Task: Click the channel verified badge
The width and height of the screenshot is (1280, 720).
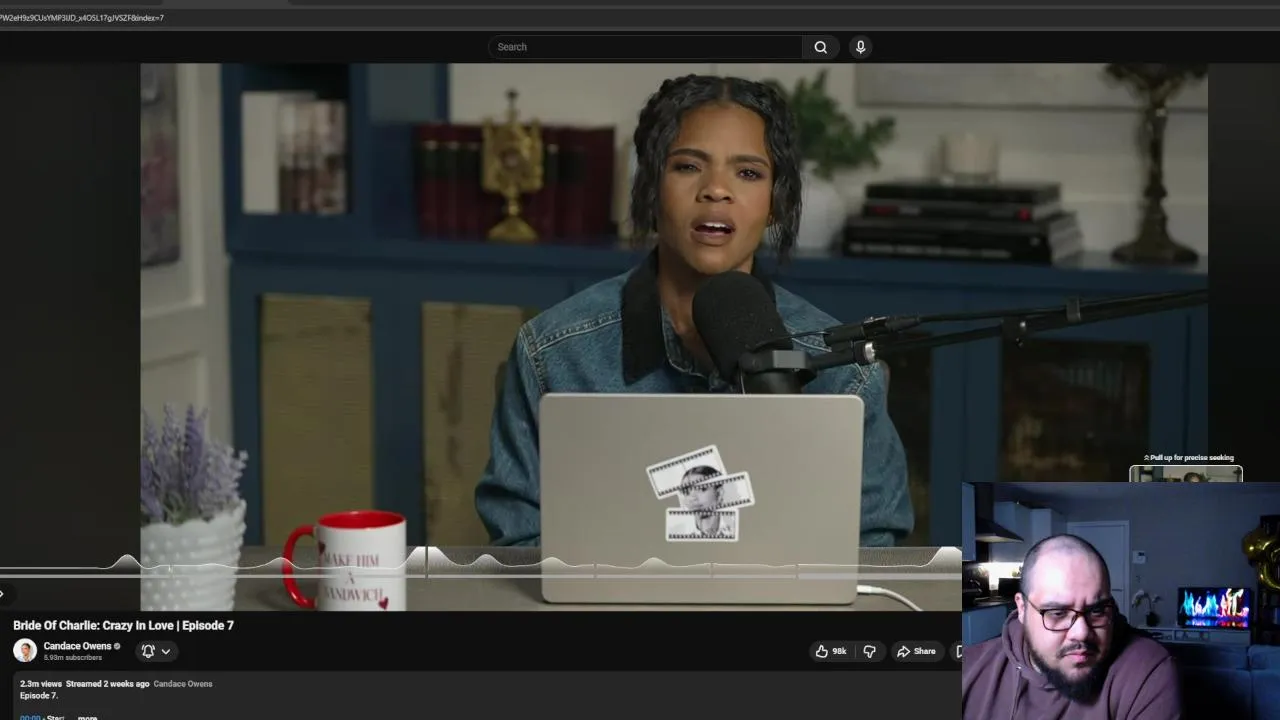Action: pyautogui.click(x=117, y=646)
